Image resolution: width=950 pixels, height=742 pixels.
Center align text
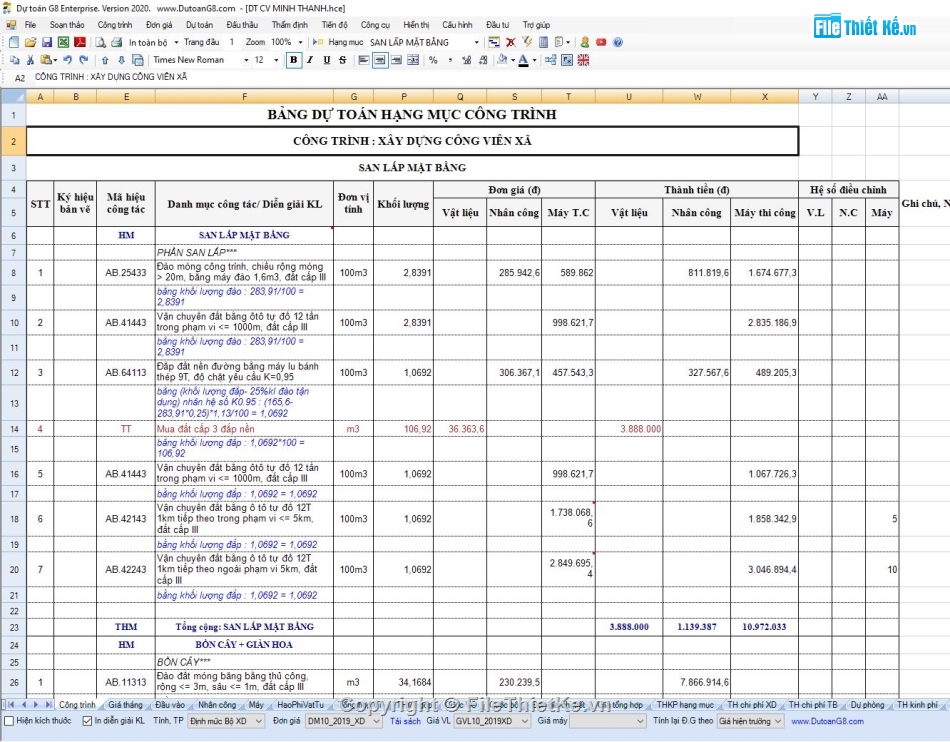[380, 60]
